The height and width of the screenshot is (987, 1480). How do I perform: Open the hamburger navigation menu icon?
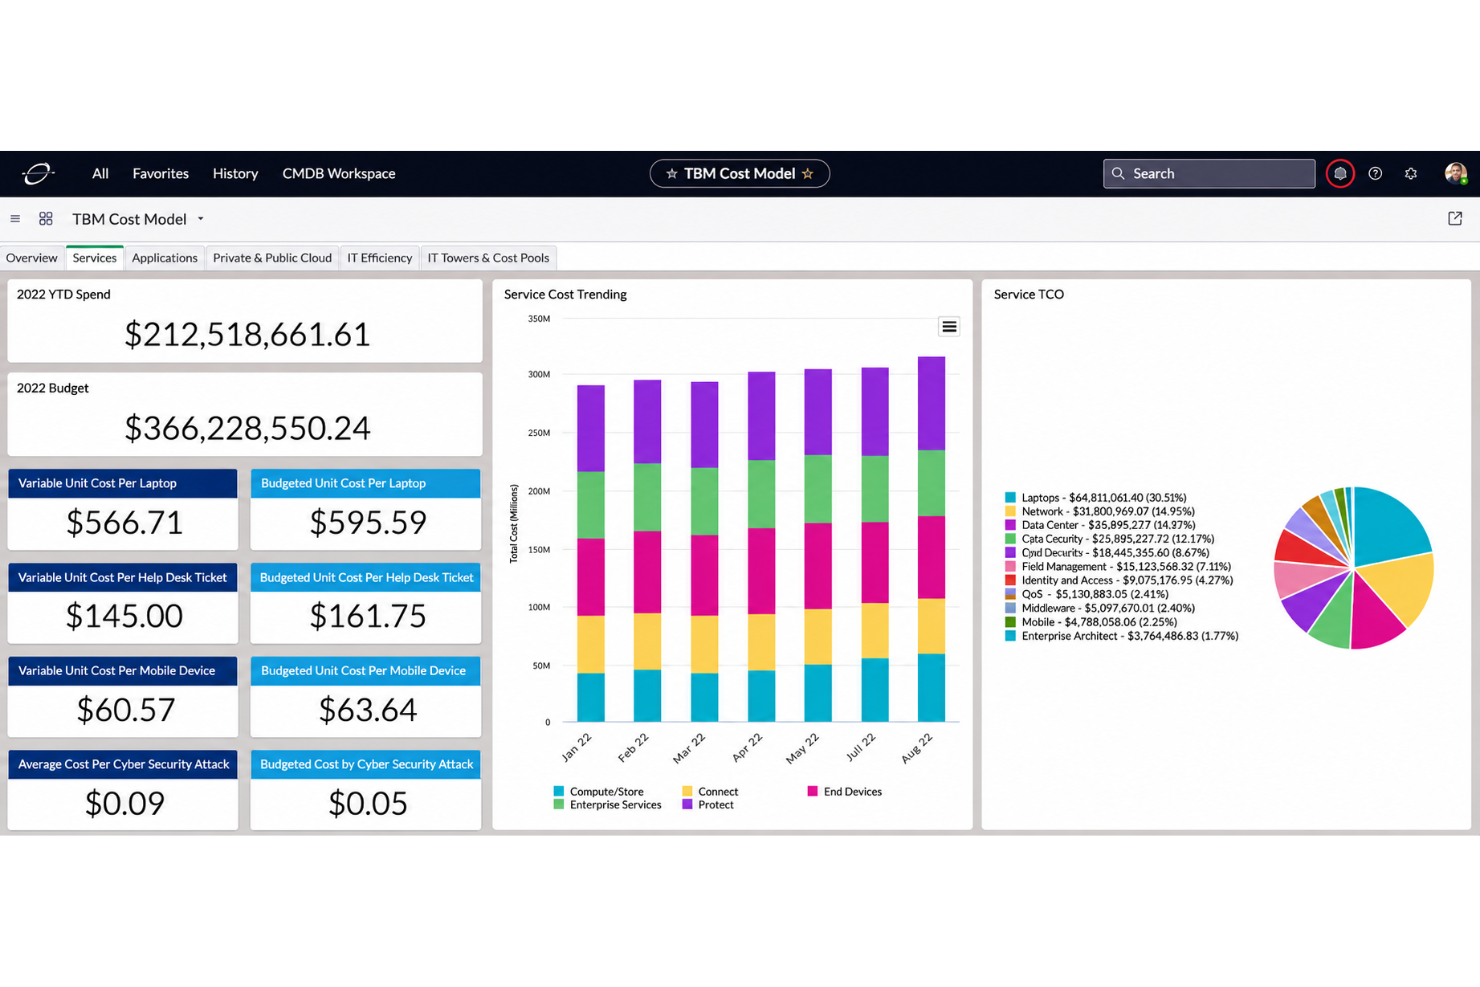pyautogui.click(x=15, y=219)
